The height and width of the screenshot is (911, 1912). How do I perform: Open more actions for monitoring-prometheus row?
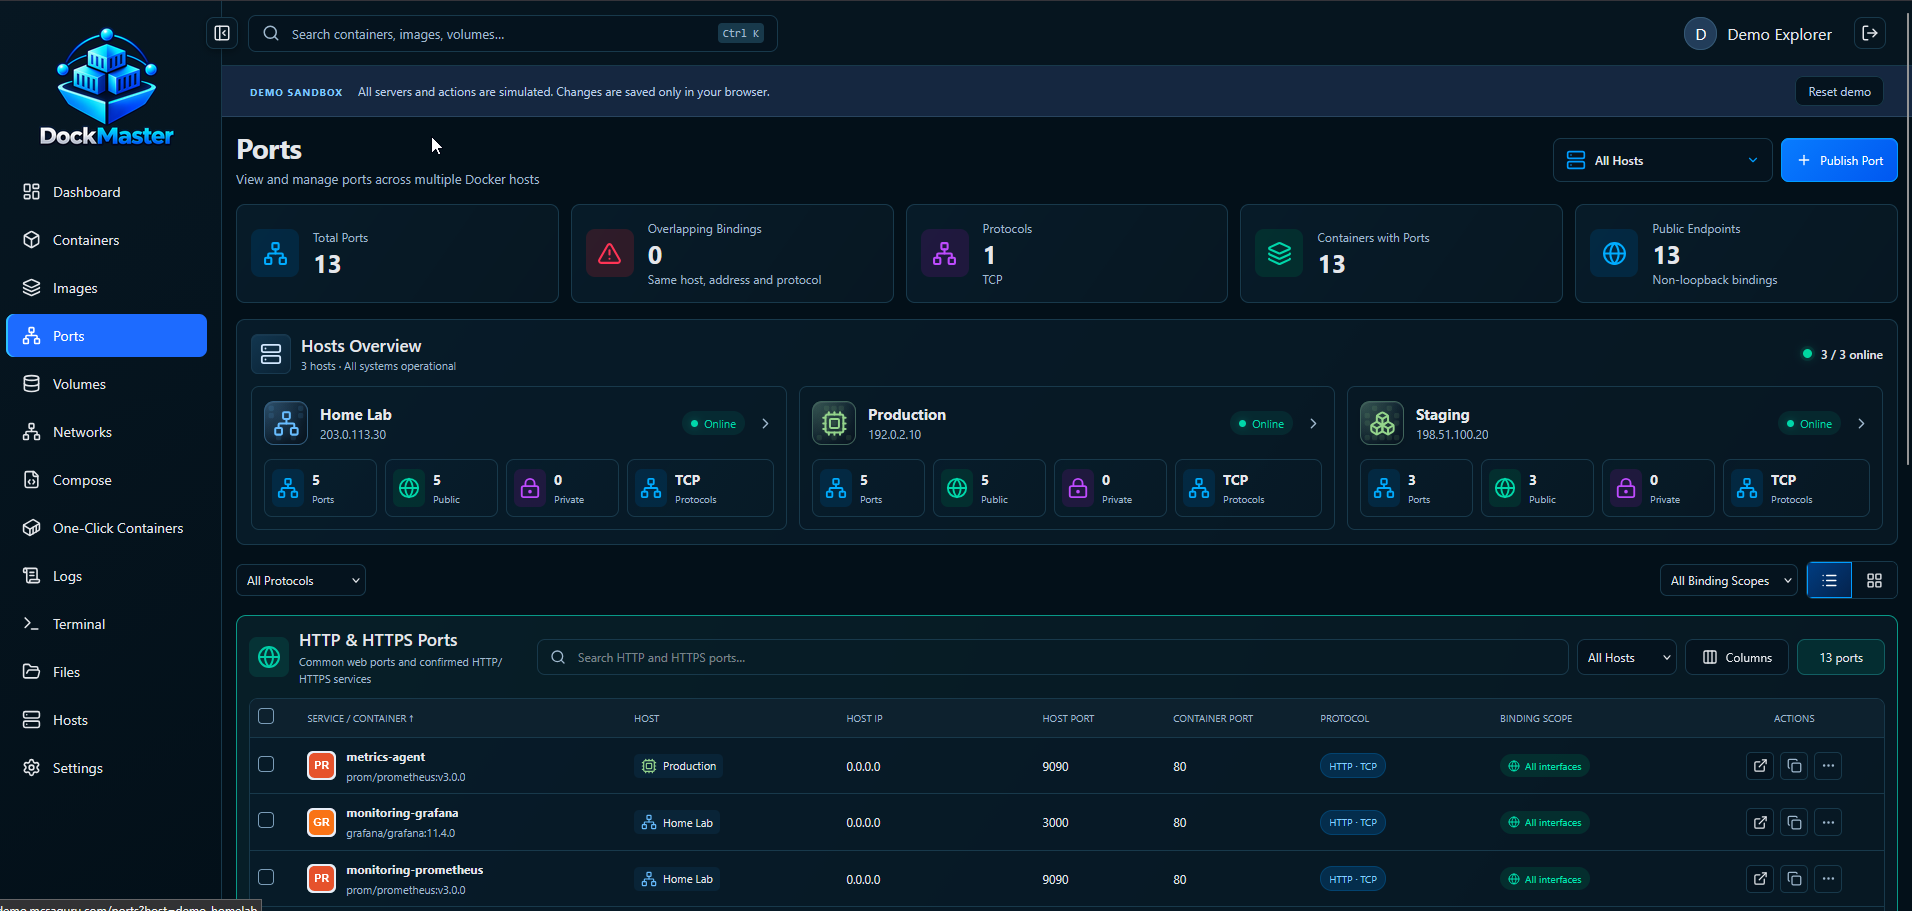tap(1828, 879)
